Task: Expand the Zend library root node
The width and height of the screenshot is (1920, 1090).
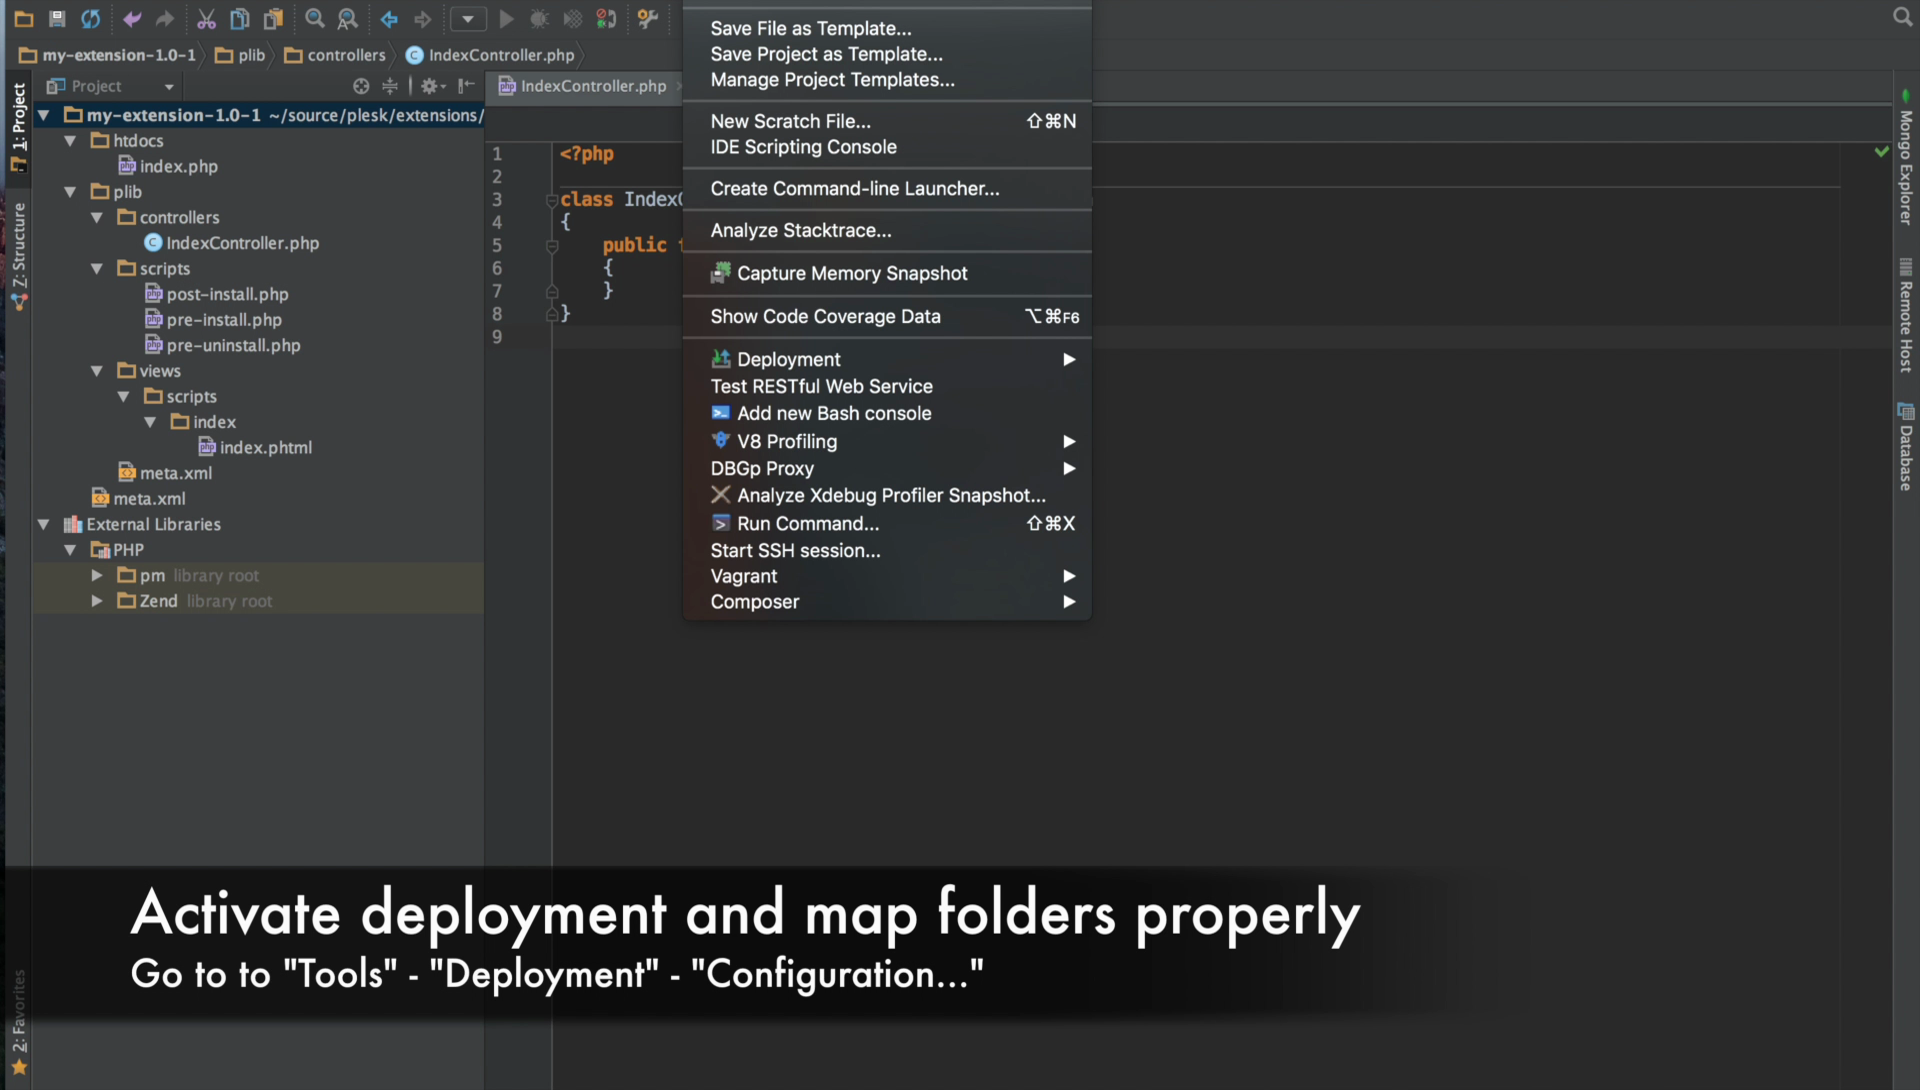Action: 96,601
